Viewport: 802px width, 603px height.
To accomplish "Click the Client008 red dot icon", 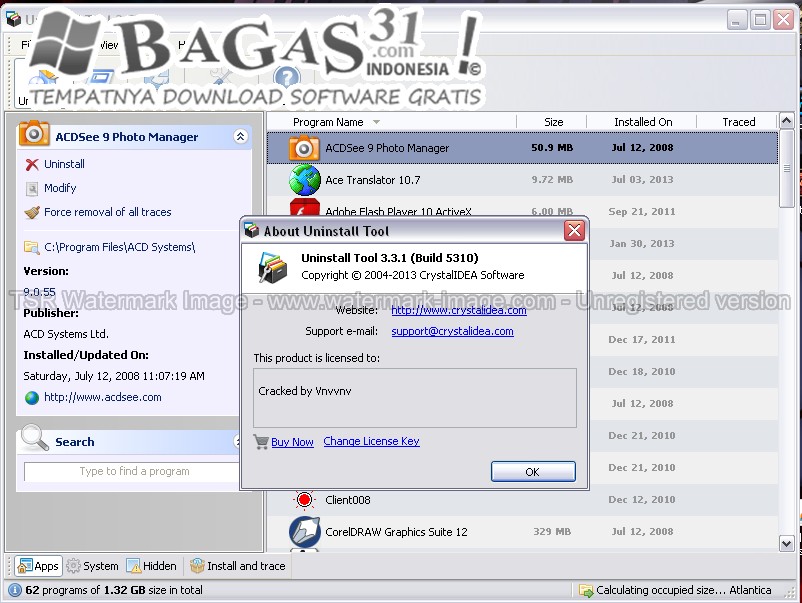I will tap(304, 500).
